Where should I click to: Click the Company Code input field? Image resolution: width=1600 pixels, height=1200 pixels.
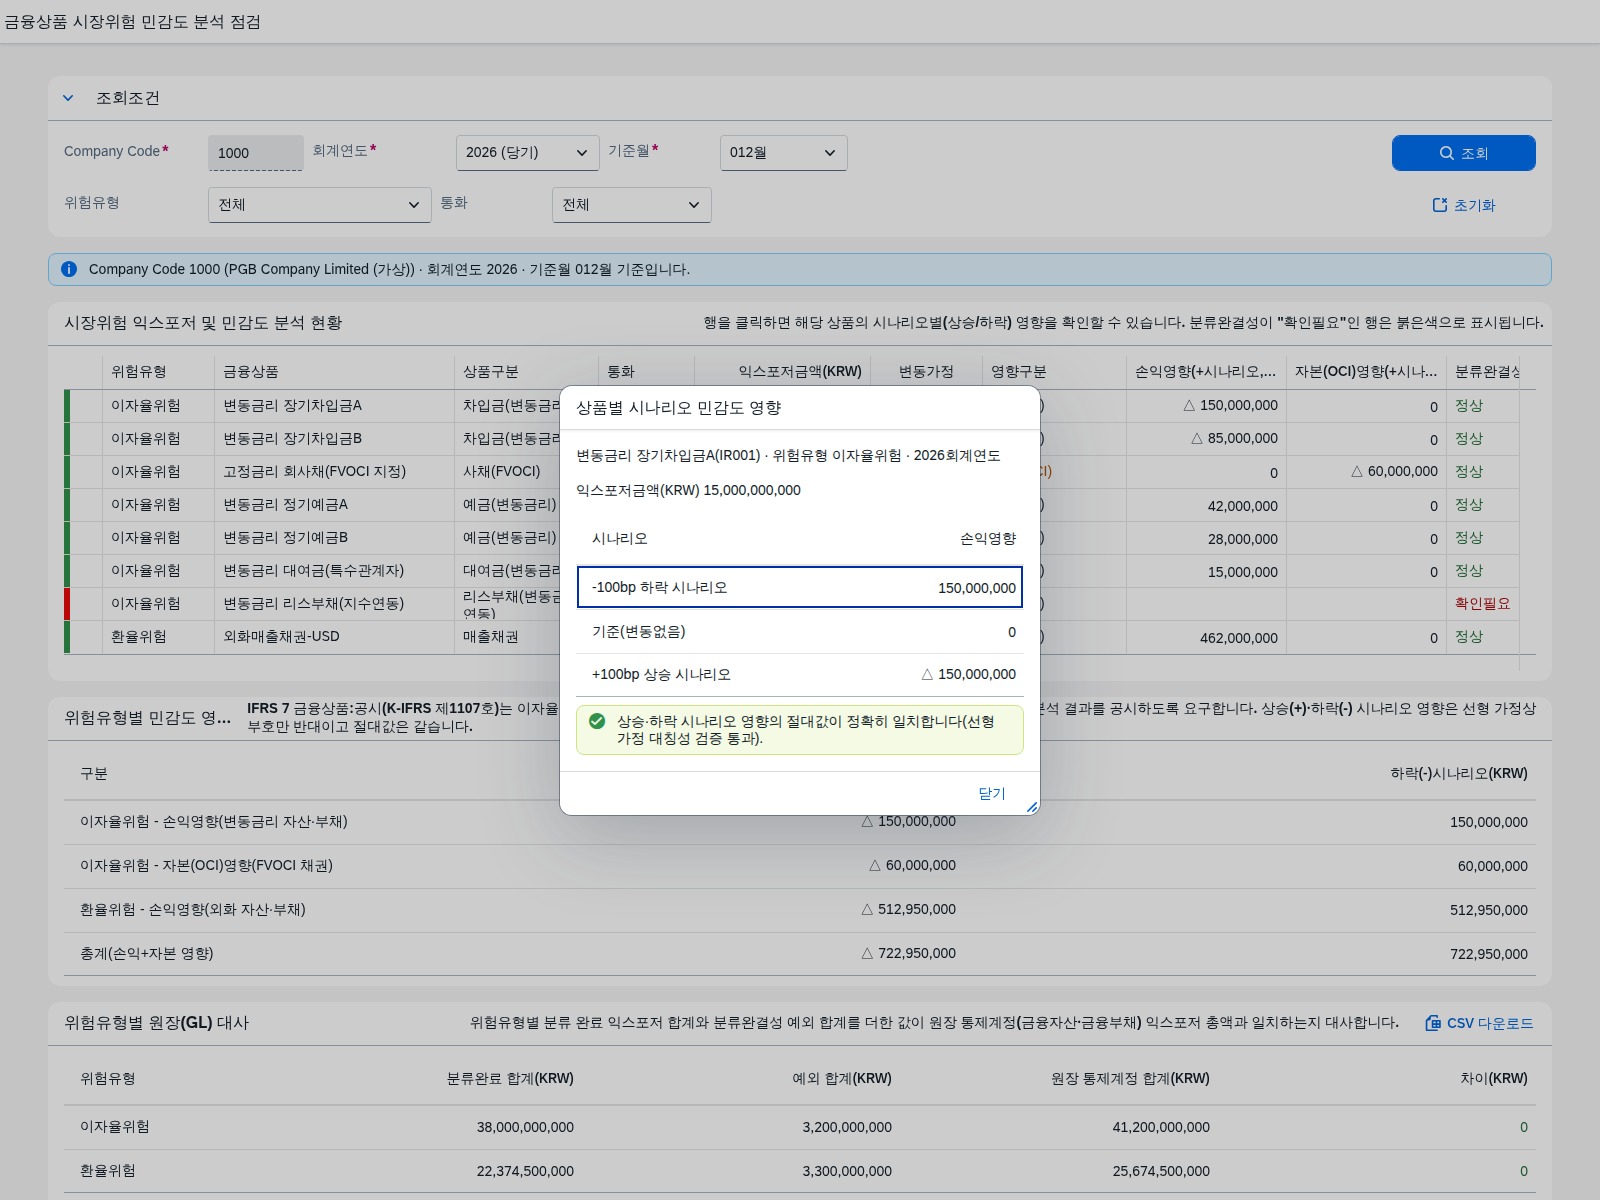pyautogui.click(x=255, y=153)
